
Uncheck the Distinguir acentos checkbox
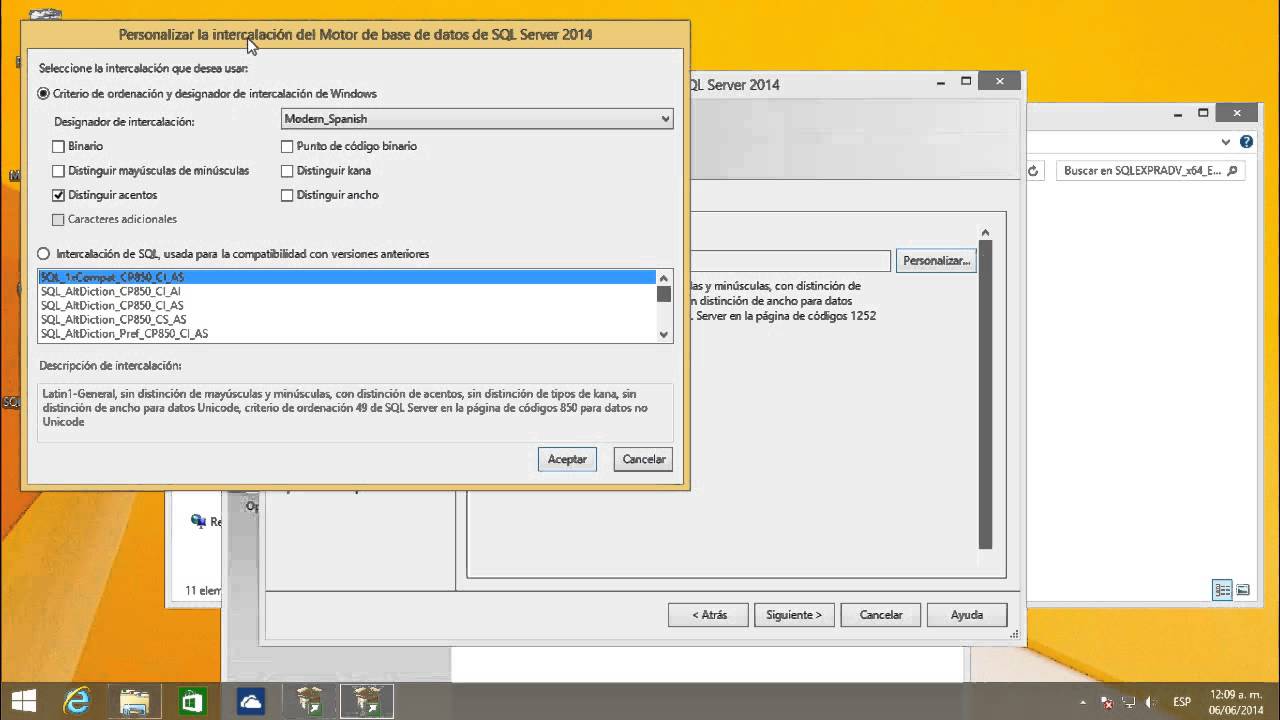[58, 195]
